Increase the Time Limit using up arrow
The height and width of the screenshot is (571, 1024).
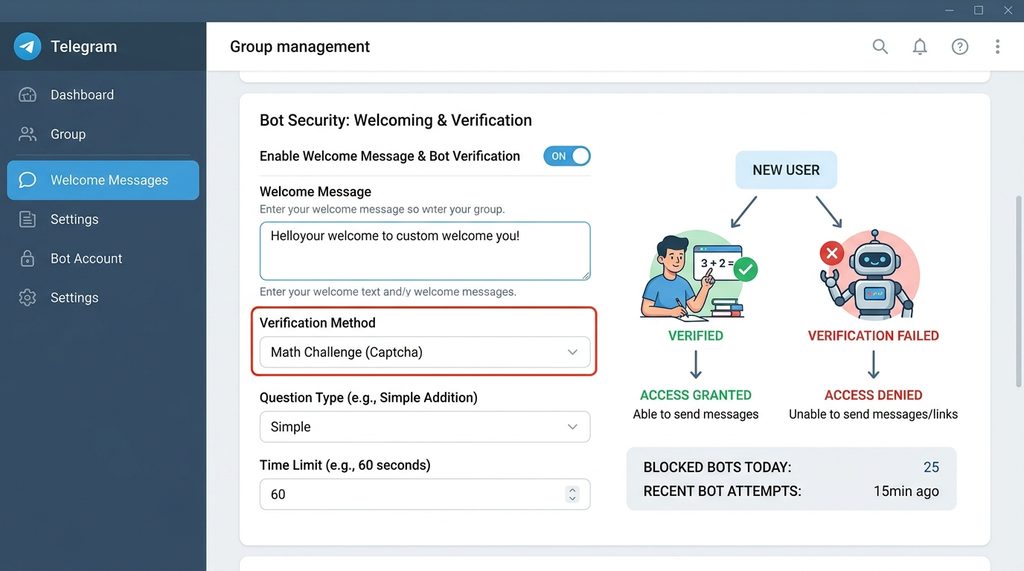coord(572,490)
